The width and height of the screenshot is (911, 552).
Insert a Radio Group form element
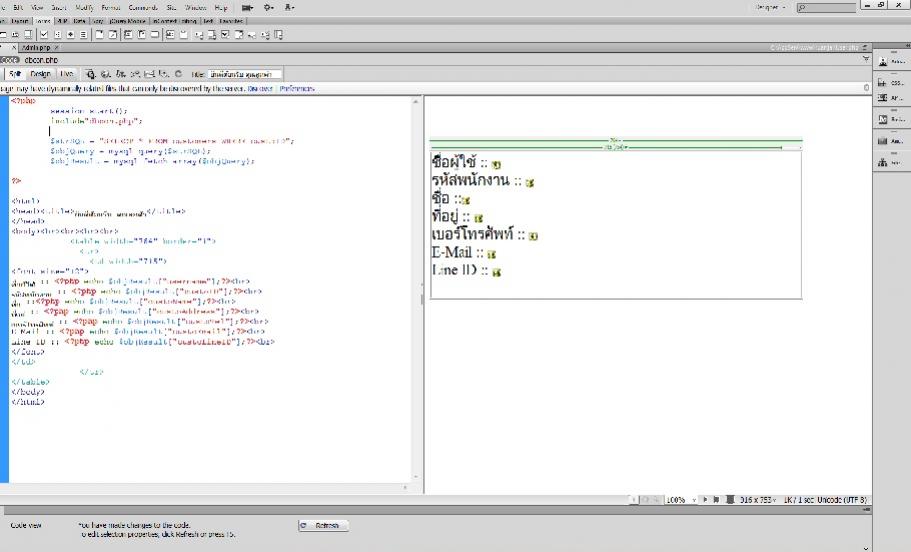click(x=83, y=35)
